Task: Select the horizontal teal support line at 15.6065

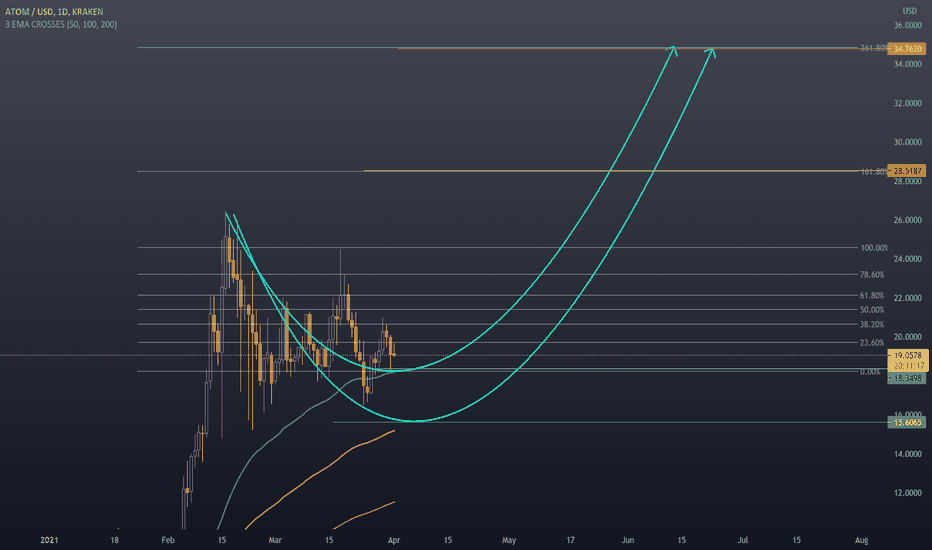Action: tap(610, 422)
